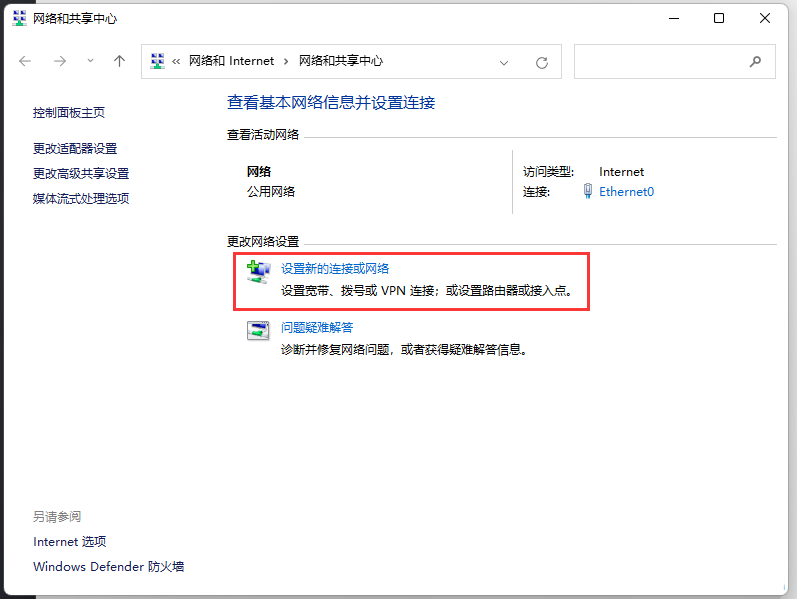797x599 pixels.
Task: Open the recent locations dropdown arrow
Action: [x=90, y=61]
